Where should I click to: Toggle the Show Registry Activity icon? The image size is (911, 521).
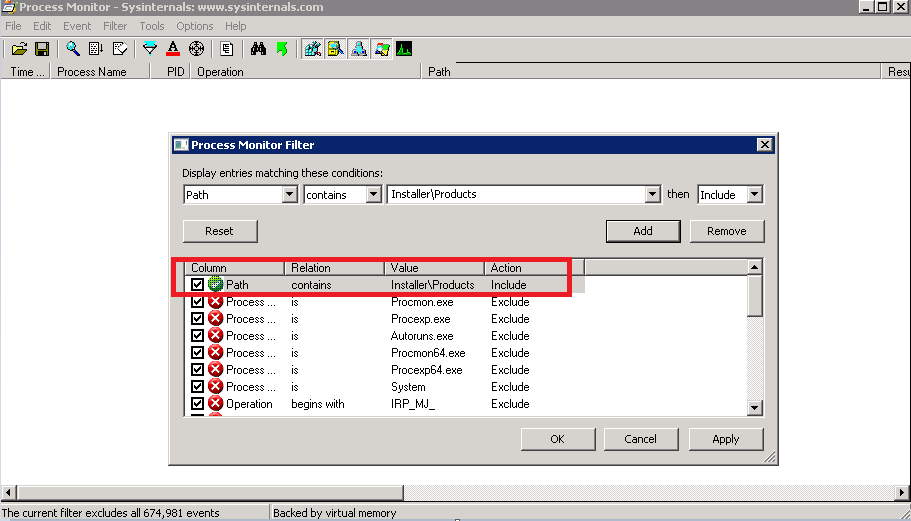tap(312, 49)
